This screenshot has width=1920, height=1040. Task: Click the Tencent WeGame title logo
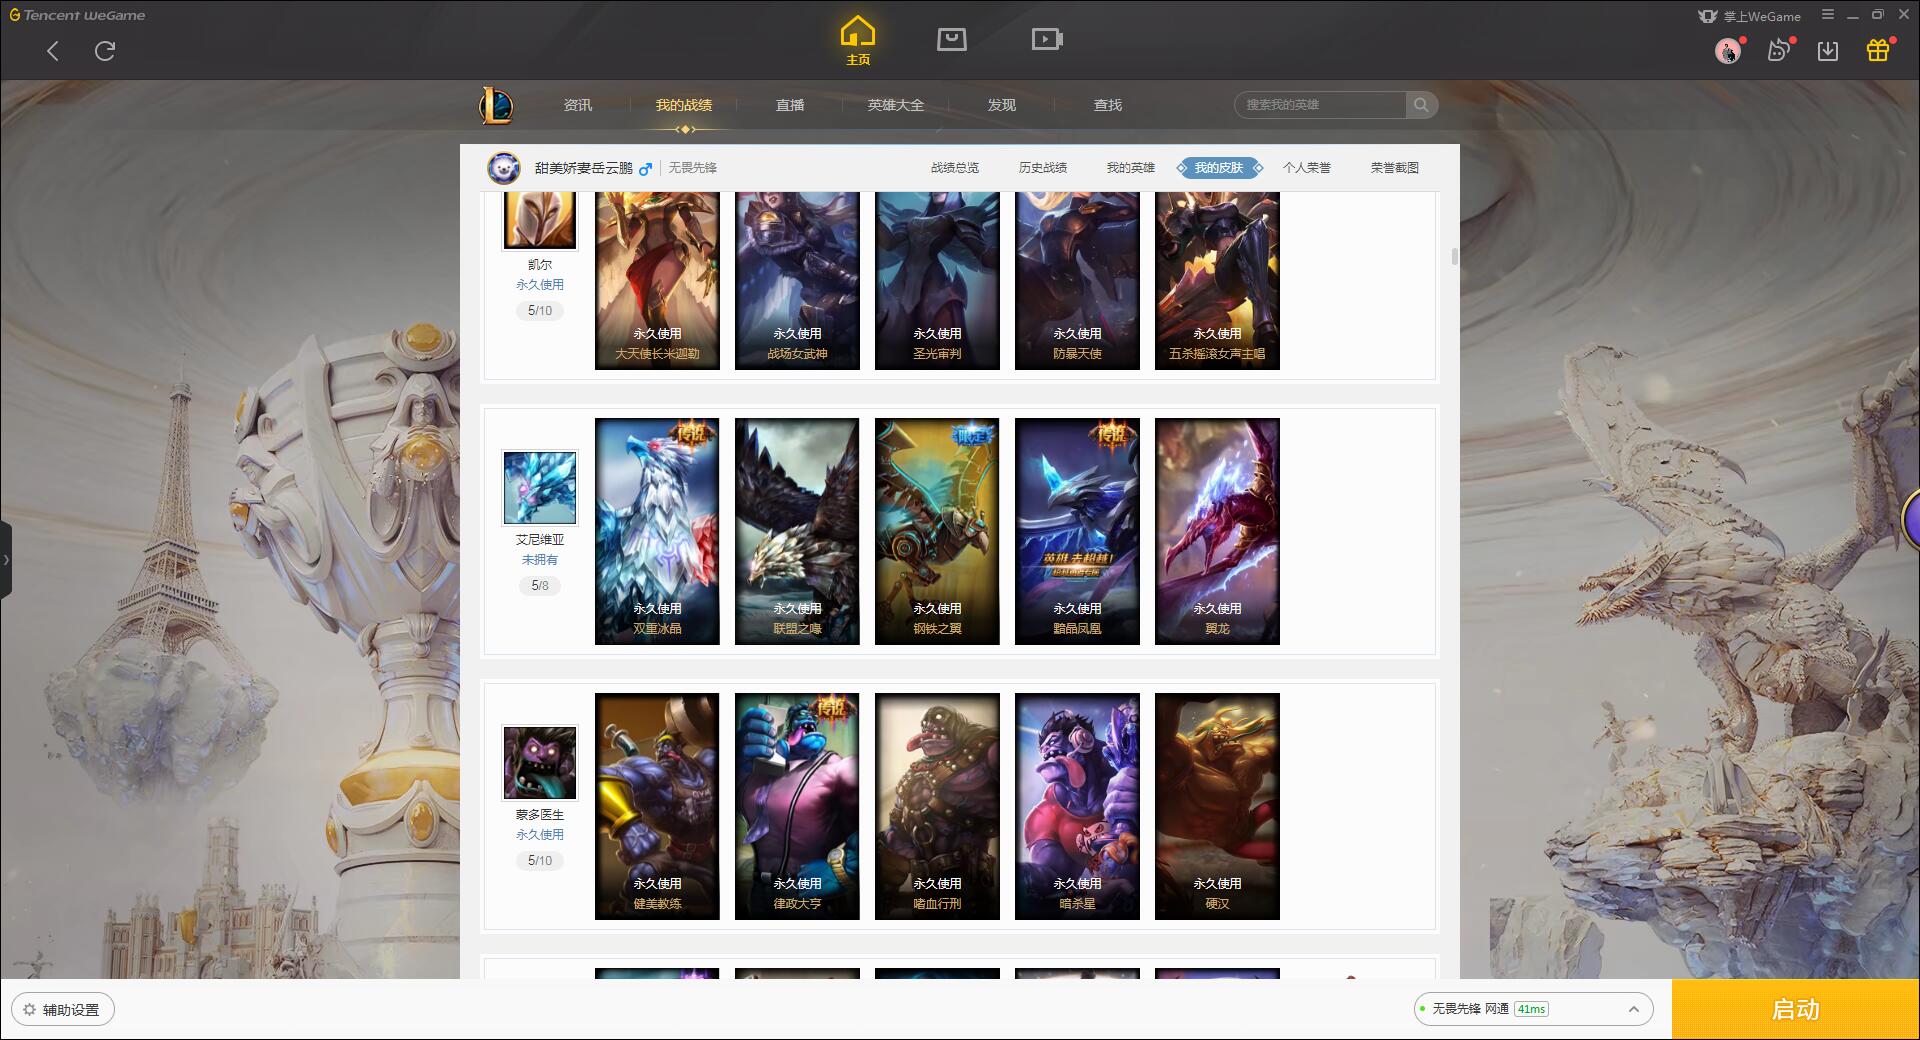pyautogui.click(x=78, y=15)
